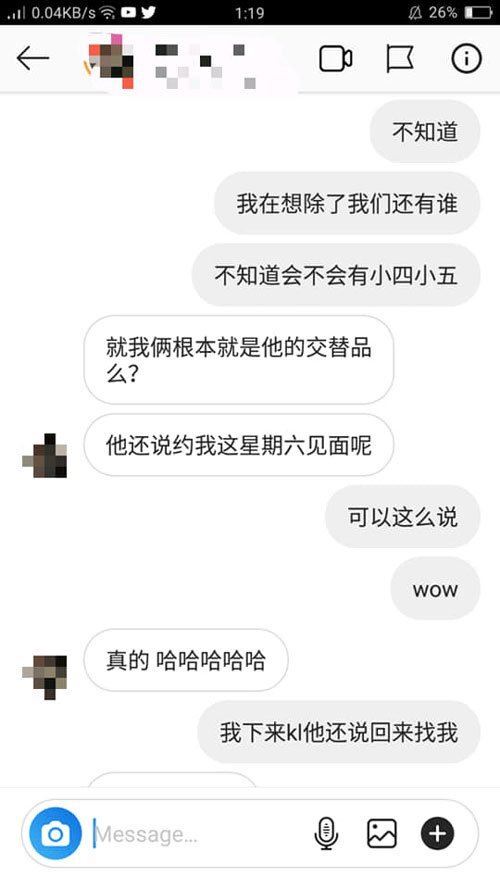Select the 可以这么说 message bubble
The image size is (500, 889).
(402, 517)
